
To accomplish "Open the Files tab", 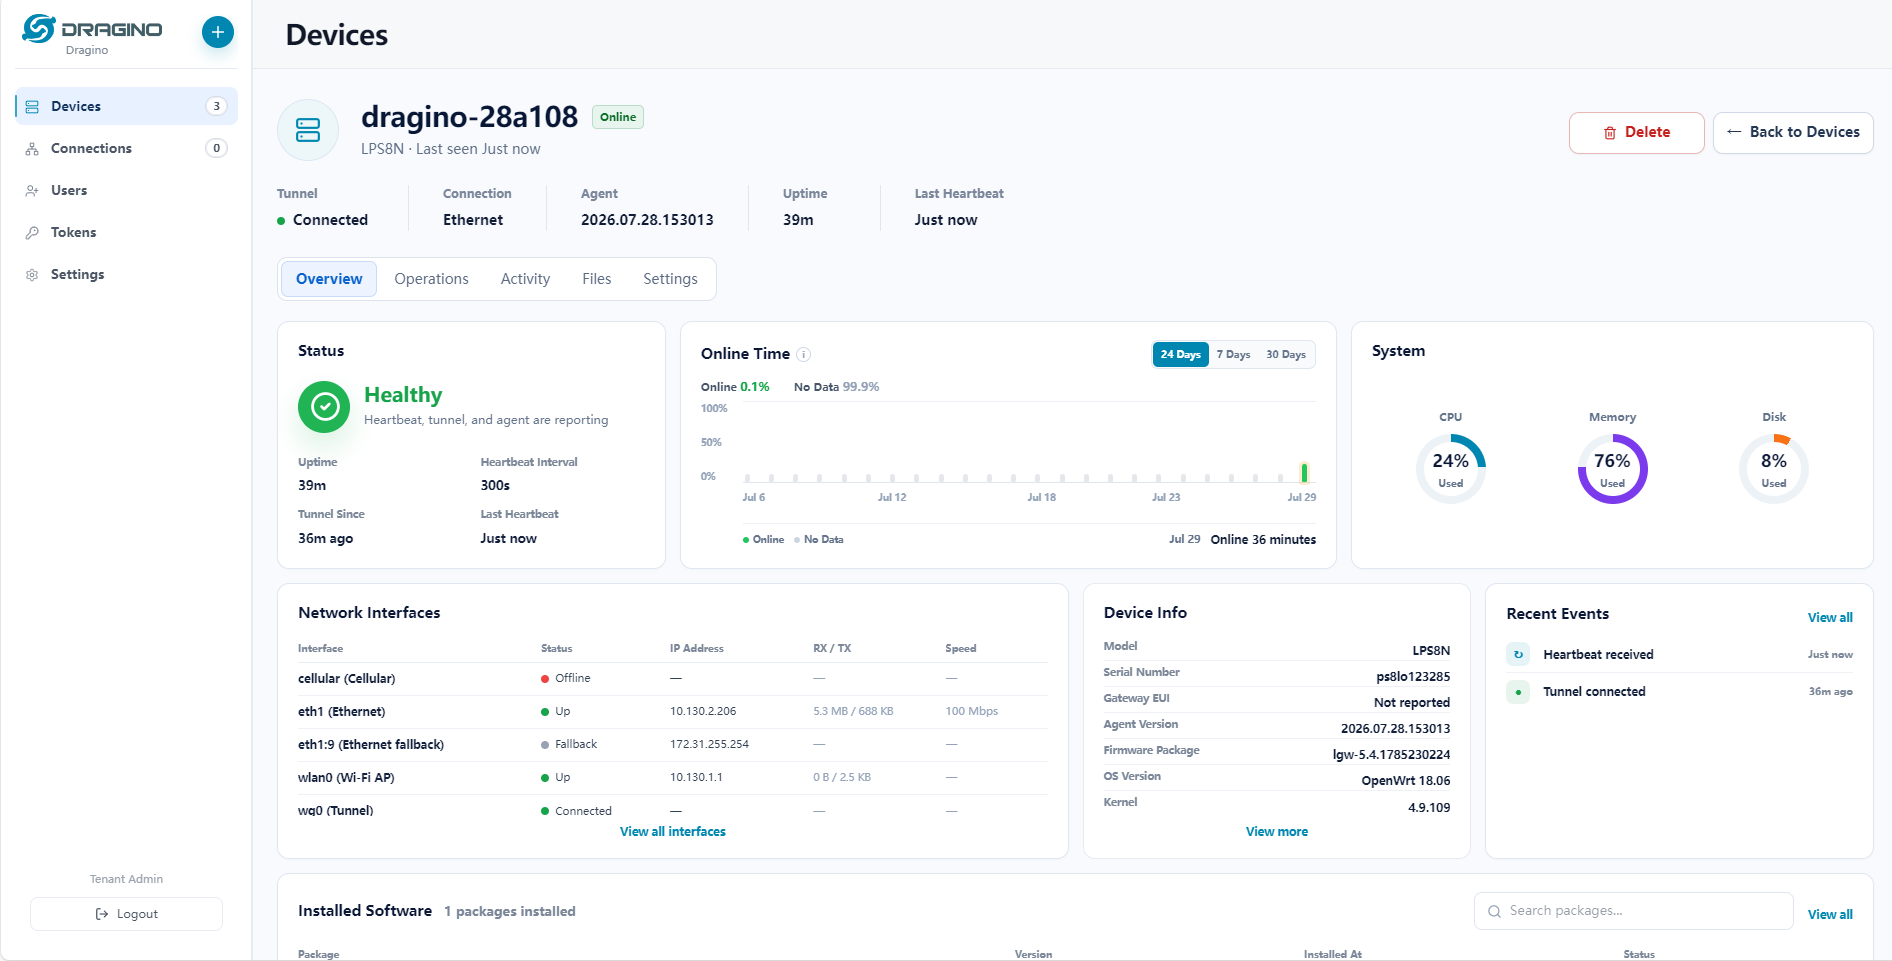I will click(596, 279).
